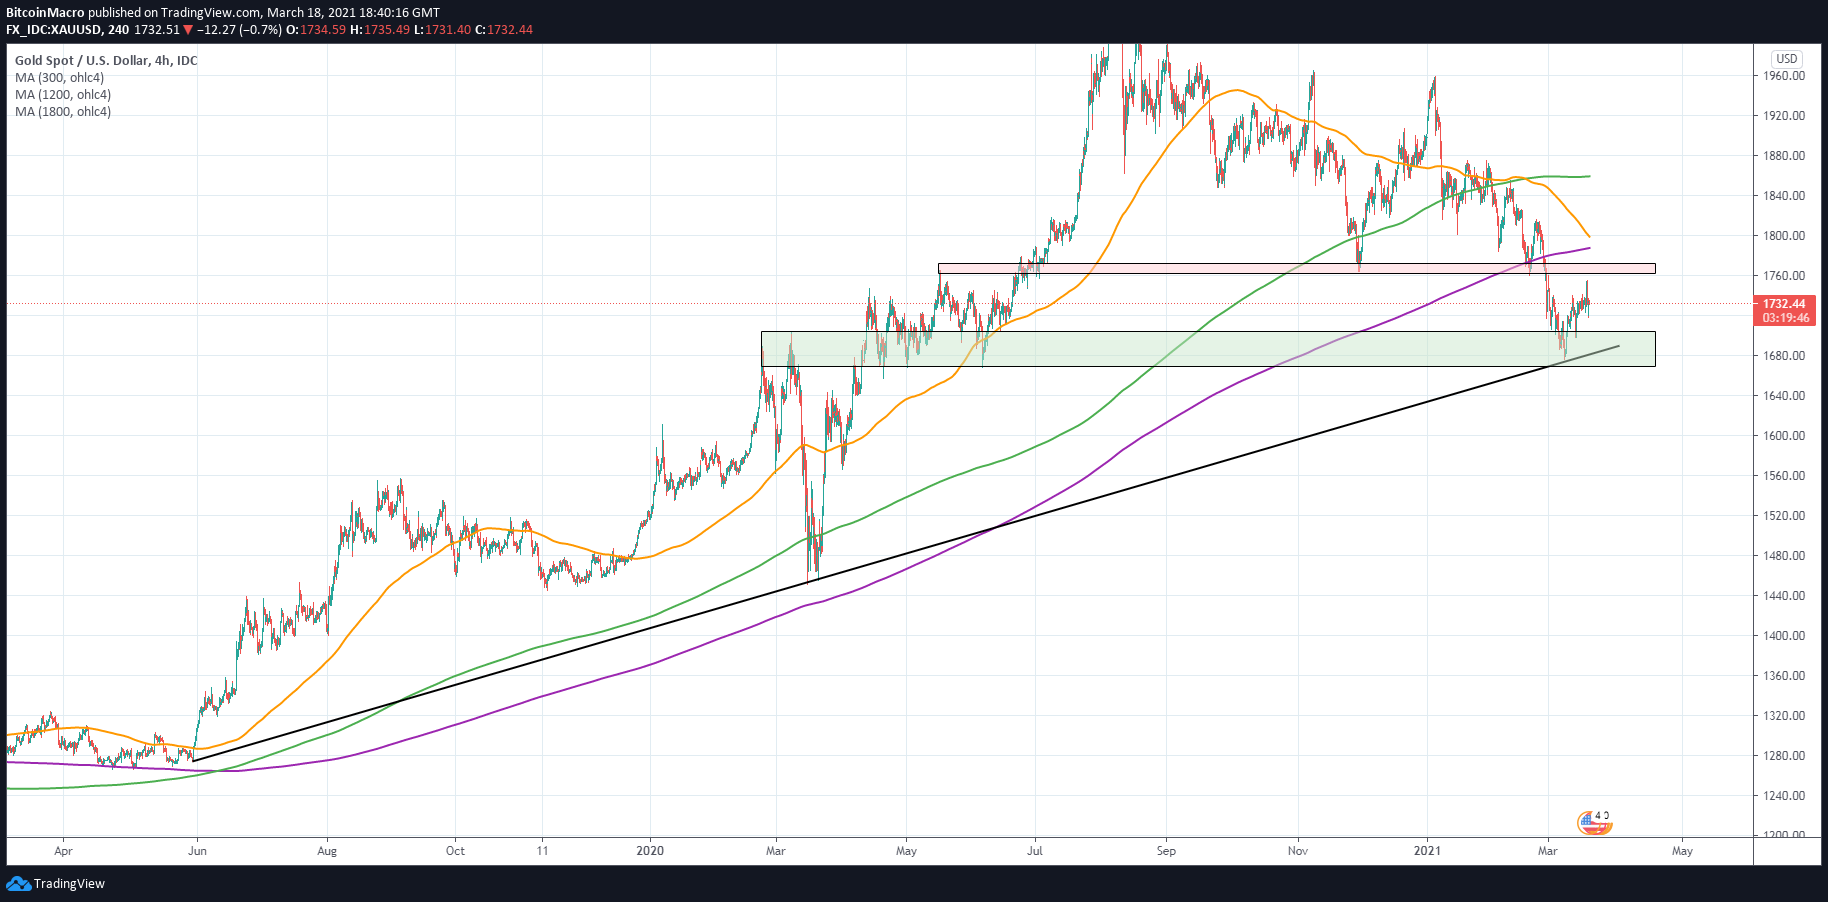Click the bar countdown 03:19:46
Viewport: 1828px width, 902px height.
point(1784,318)
